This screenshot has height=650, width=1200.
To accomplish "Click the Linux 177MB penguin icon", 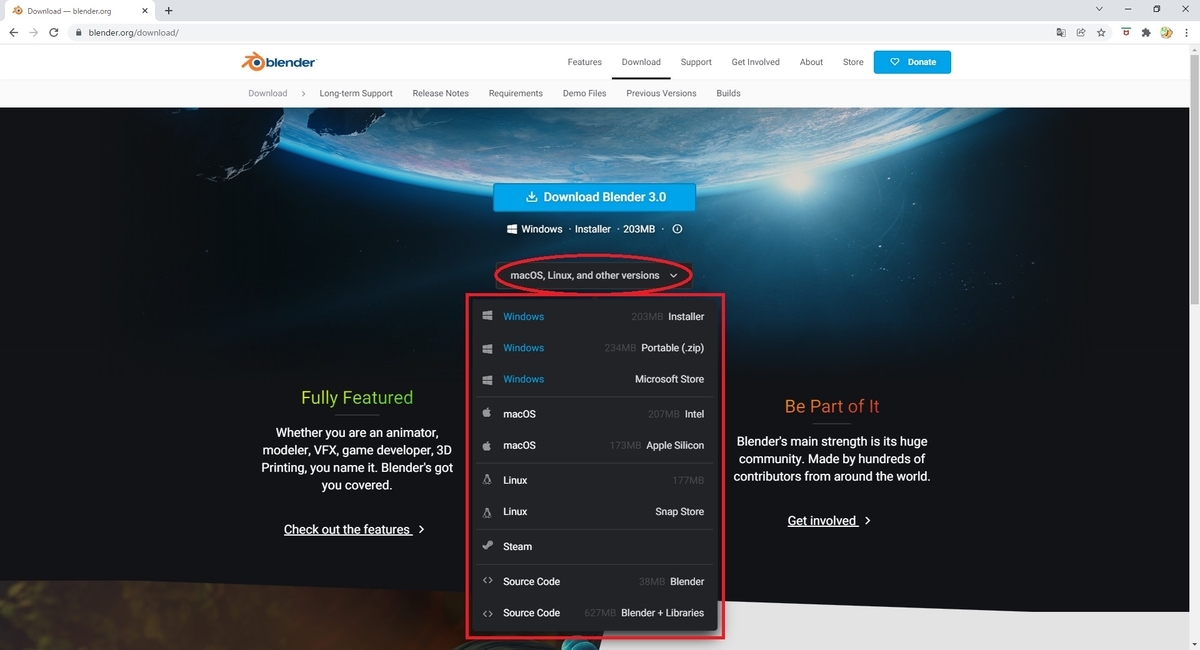I will pyautogui.click(x=487, y=480).
